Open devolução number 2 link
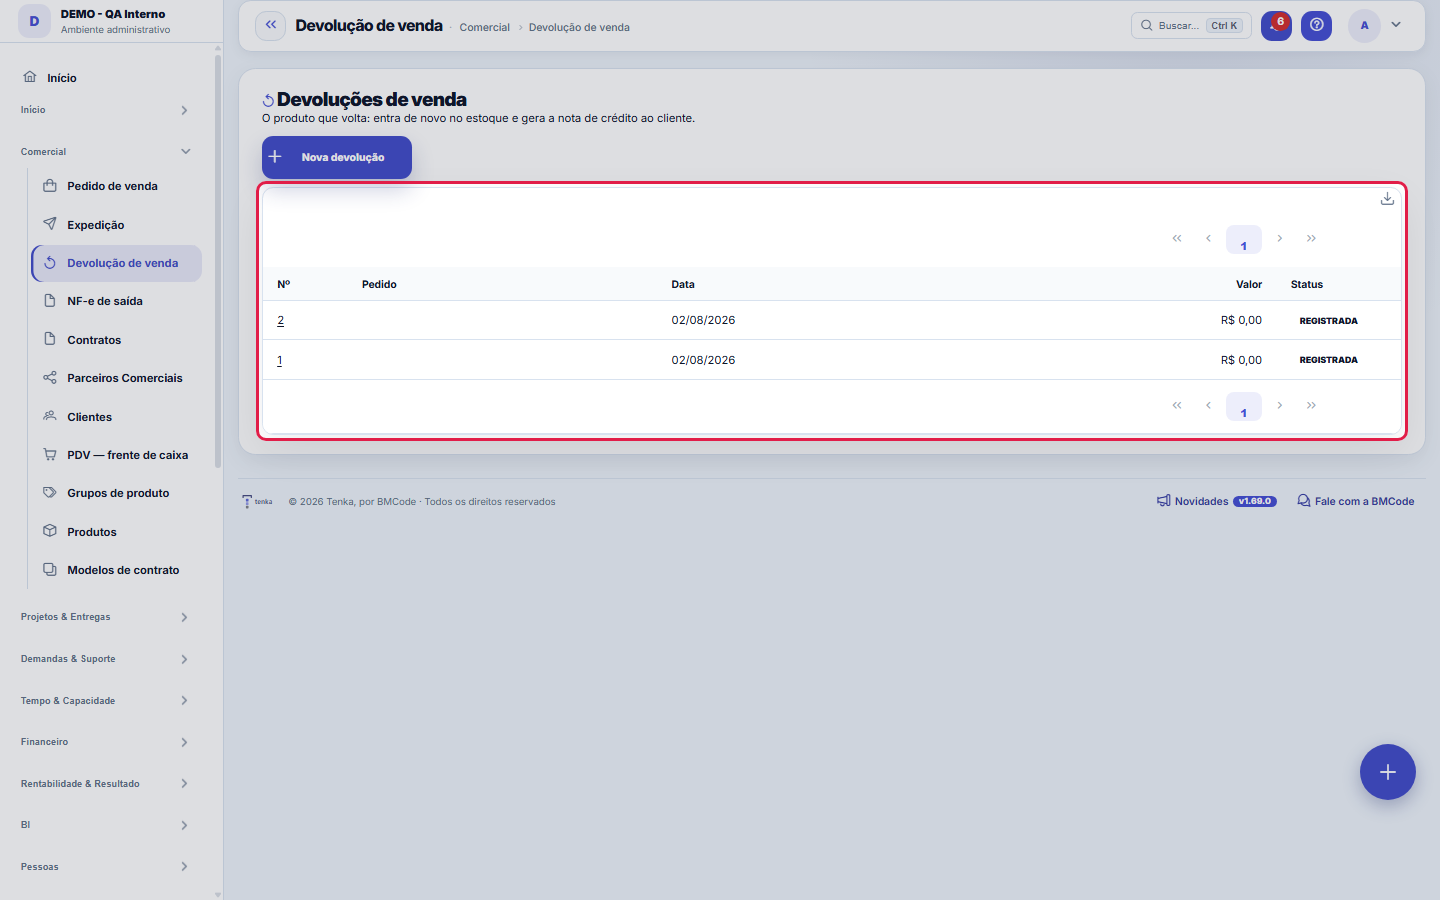Image resolution: width=1440 pixels, height=900 pixels. tap(281, 320)
